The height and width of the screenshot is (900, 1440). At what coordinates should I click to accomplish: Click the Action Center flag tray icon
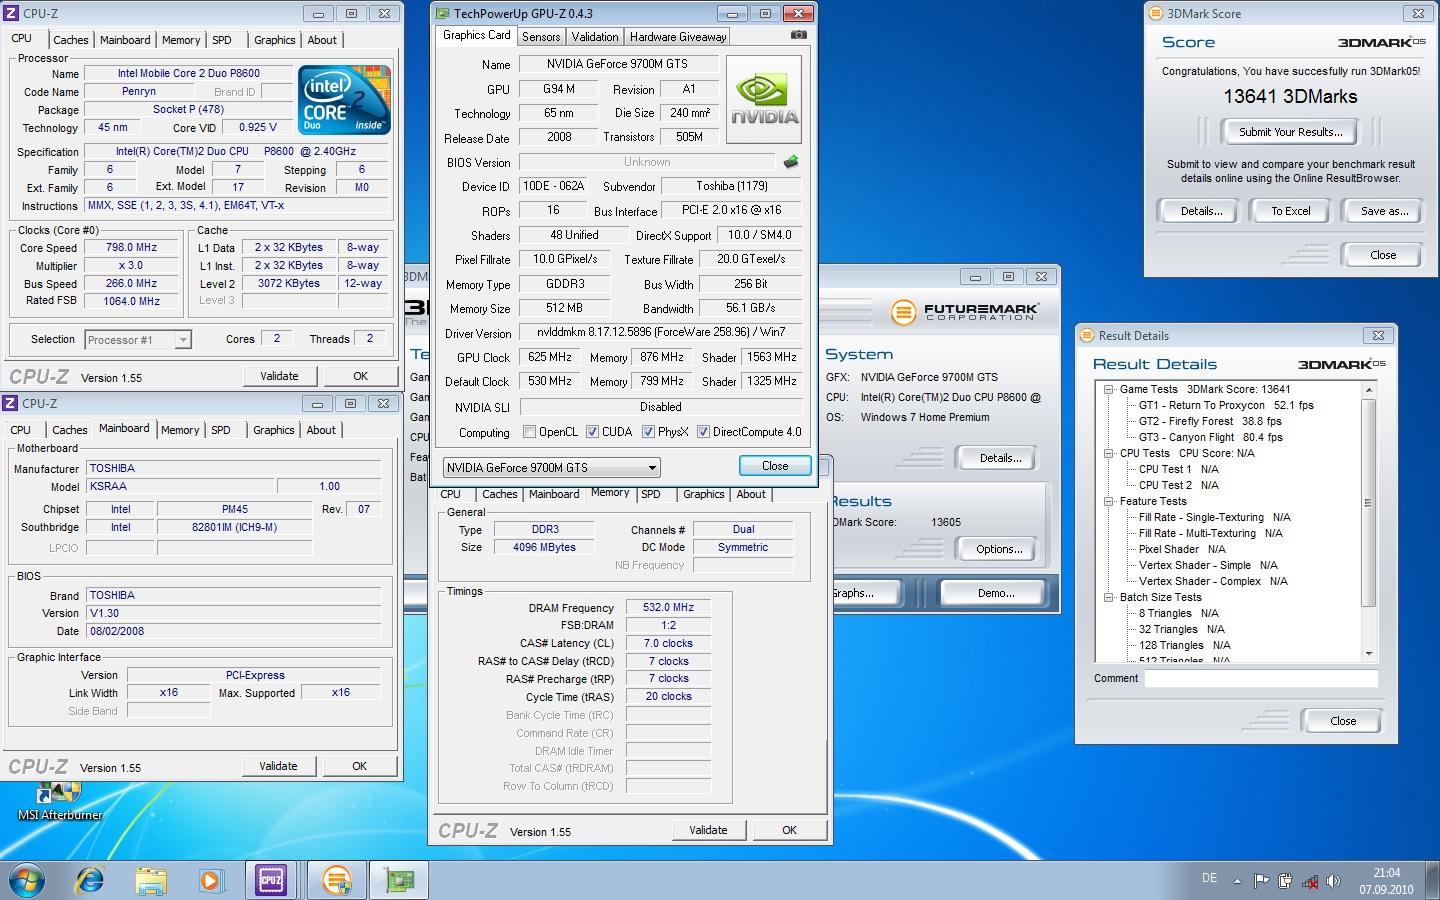(x=1261, y=881)
